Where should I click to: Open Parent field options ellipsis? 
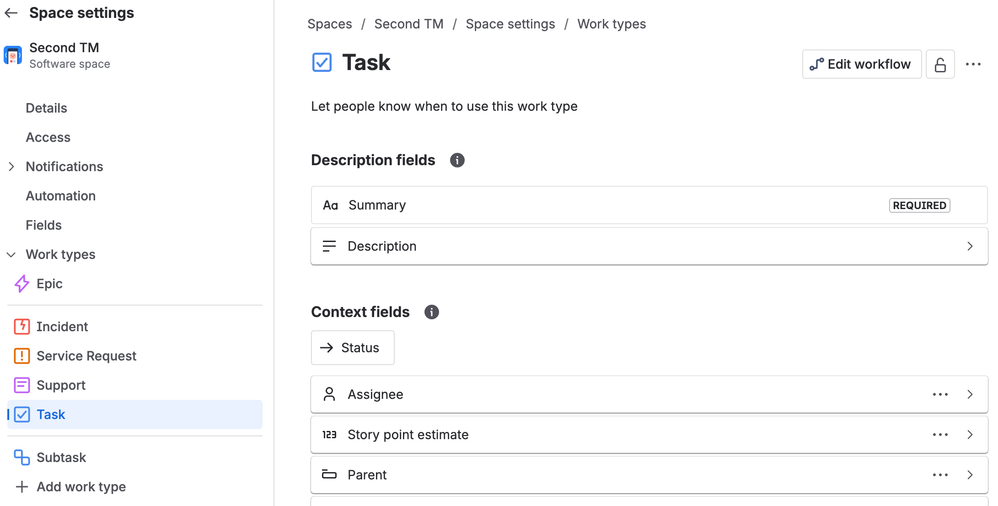point(940,475)
